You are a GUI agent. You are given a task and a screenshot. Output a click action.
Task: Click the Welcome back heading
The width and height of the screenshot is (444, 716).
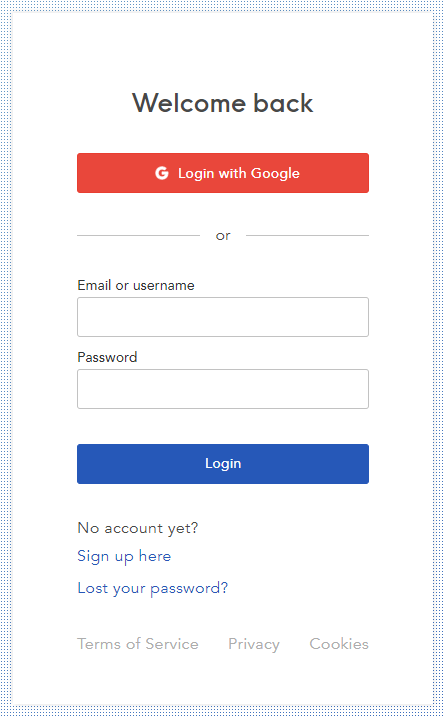point(223,103)
